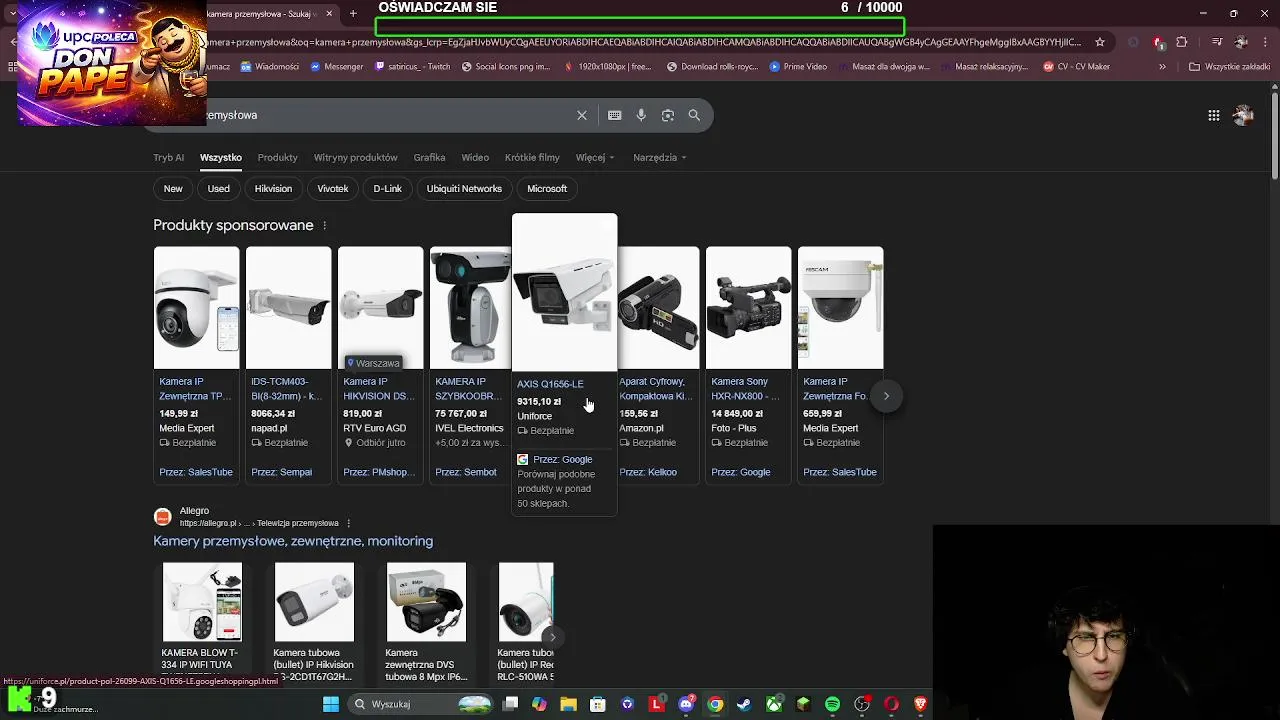Screen dimensions: 1280x720
Task: Open Copilot from the taskbar
Action: (x=540, y=704)
